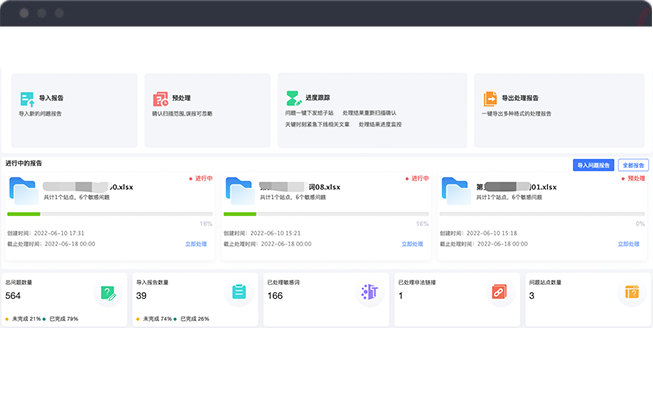
Task: Click the 进行中 status on the 08.xlsx report
Action: 417,178
